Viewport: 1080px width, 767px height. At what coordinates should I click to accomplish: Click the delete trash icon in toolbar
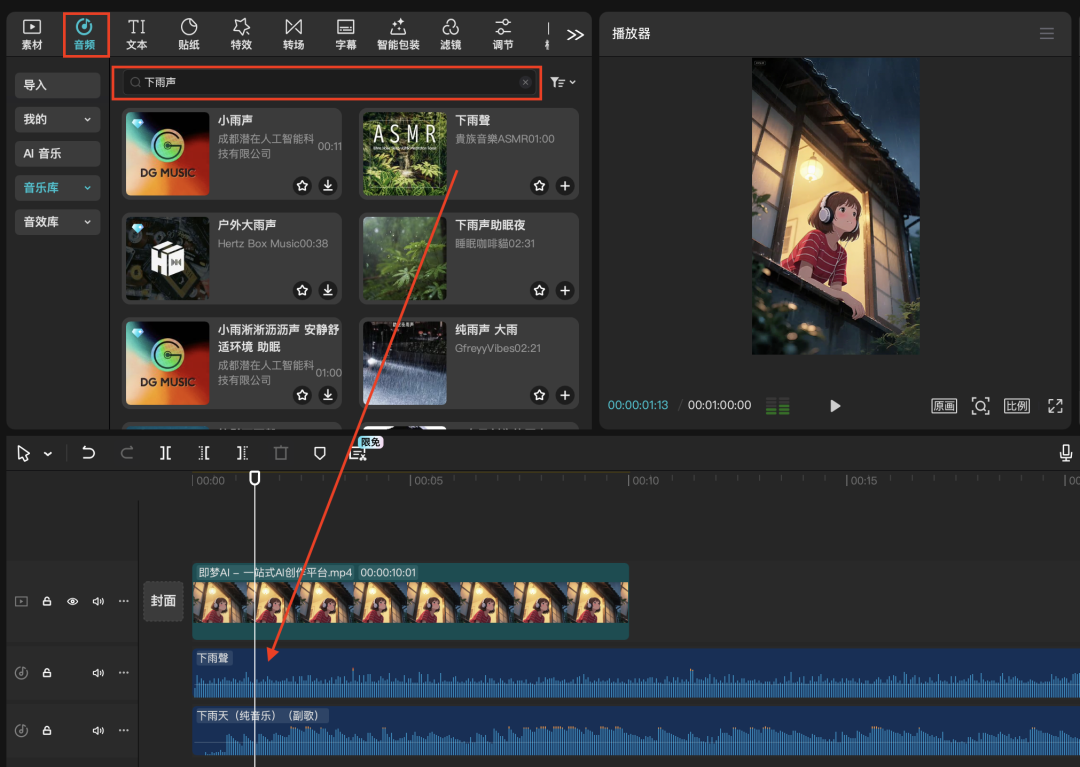281,453
